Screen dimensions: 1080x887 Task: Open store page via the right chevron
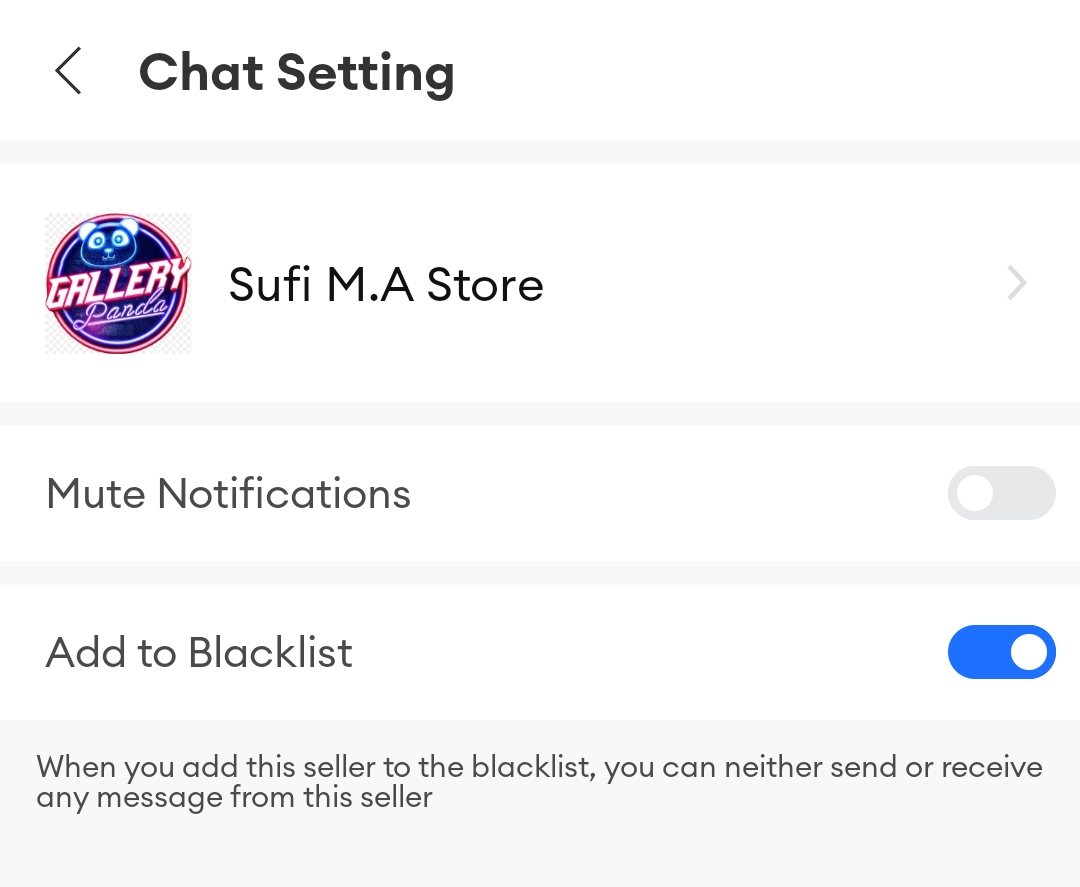pyautogui.click(x=1017, y=284)
